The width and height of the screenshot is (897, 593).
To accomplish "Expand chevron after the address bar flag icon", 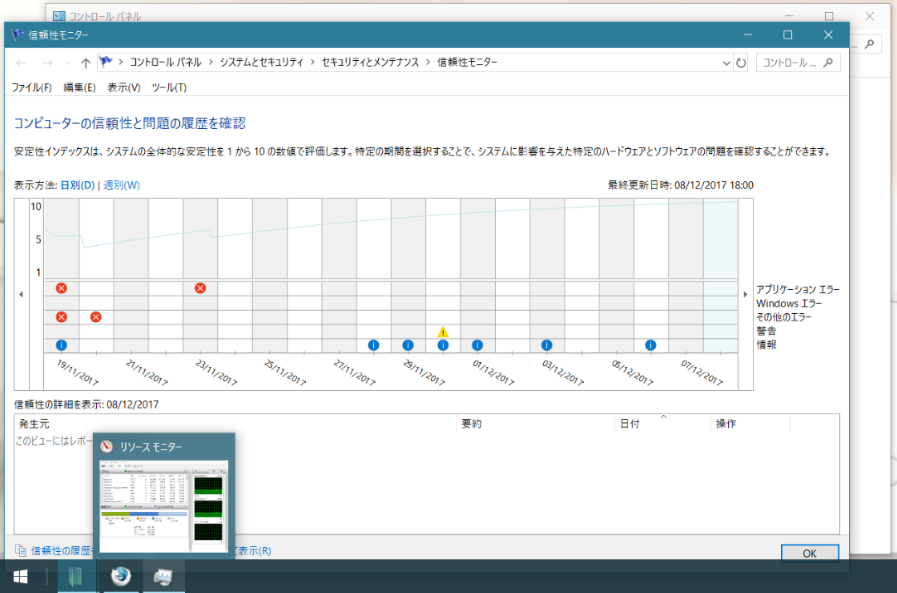I will coord(121,62).
